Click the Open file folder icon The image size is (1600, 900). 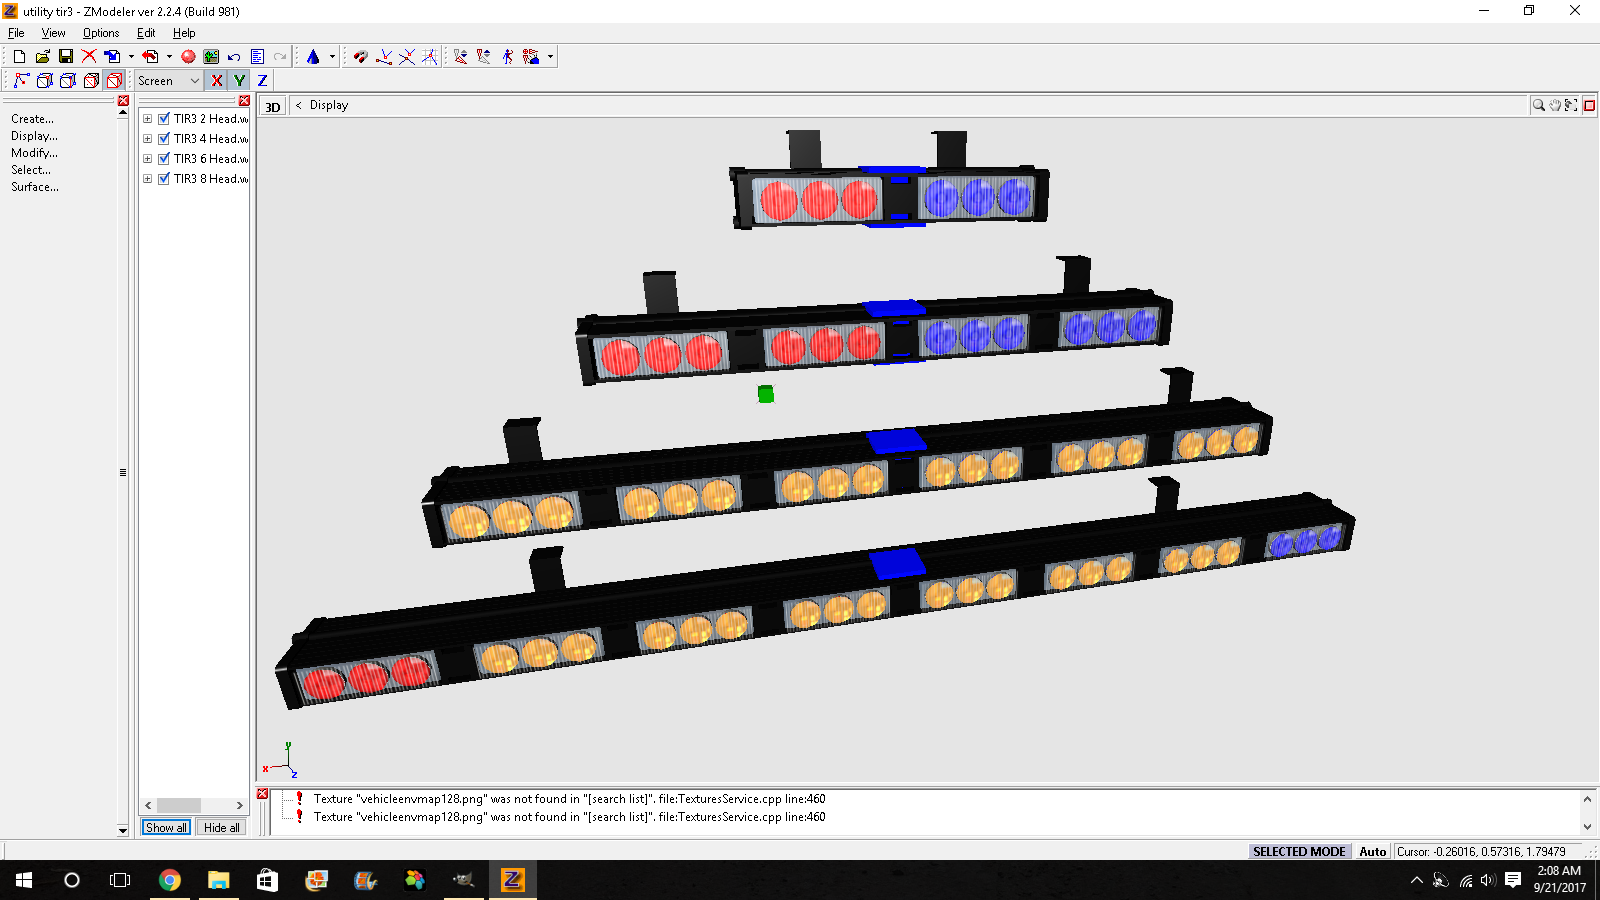click(x=43, y=57)
